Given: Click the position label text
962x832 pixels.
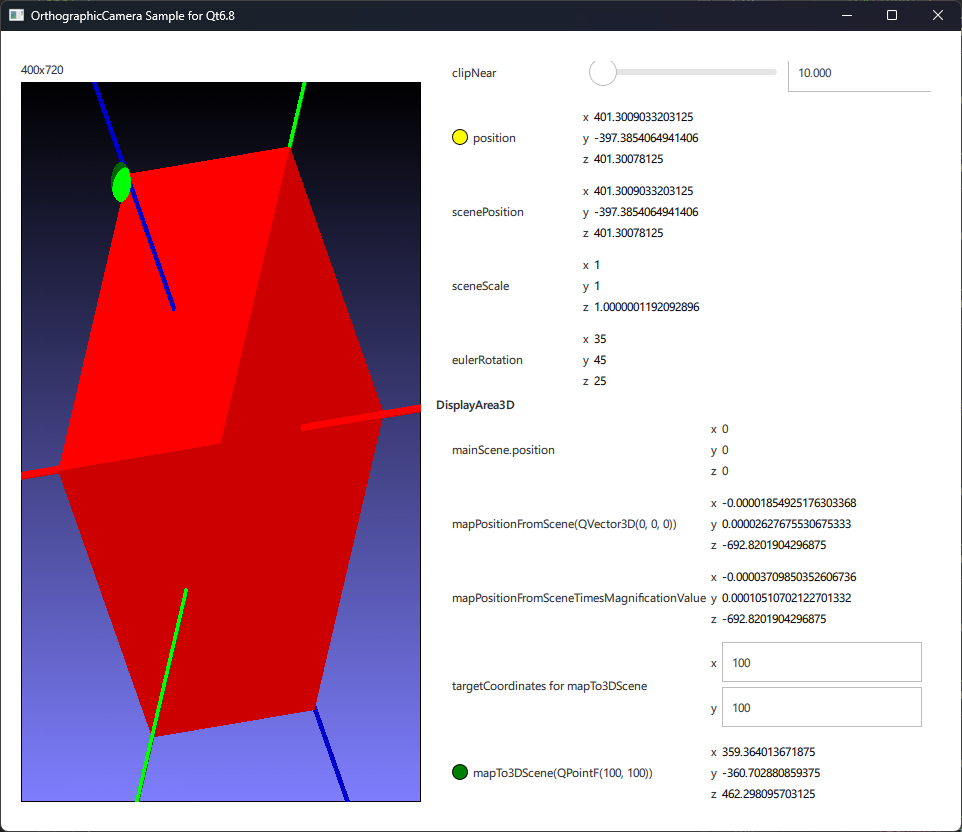Looking at the screenshot, I should point(494,138).
